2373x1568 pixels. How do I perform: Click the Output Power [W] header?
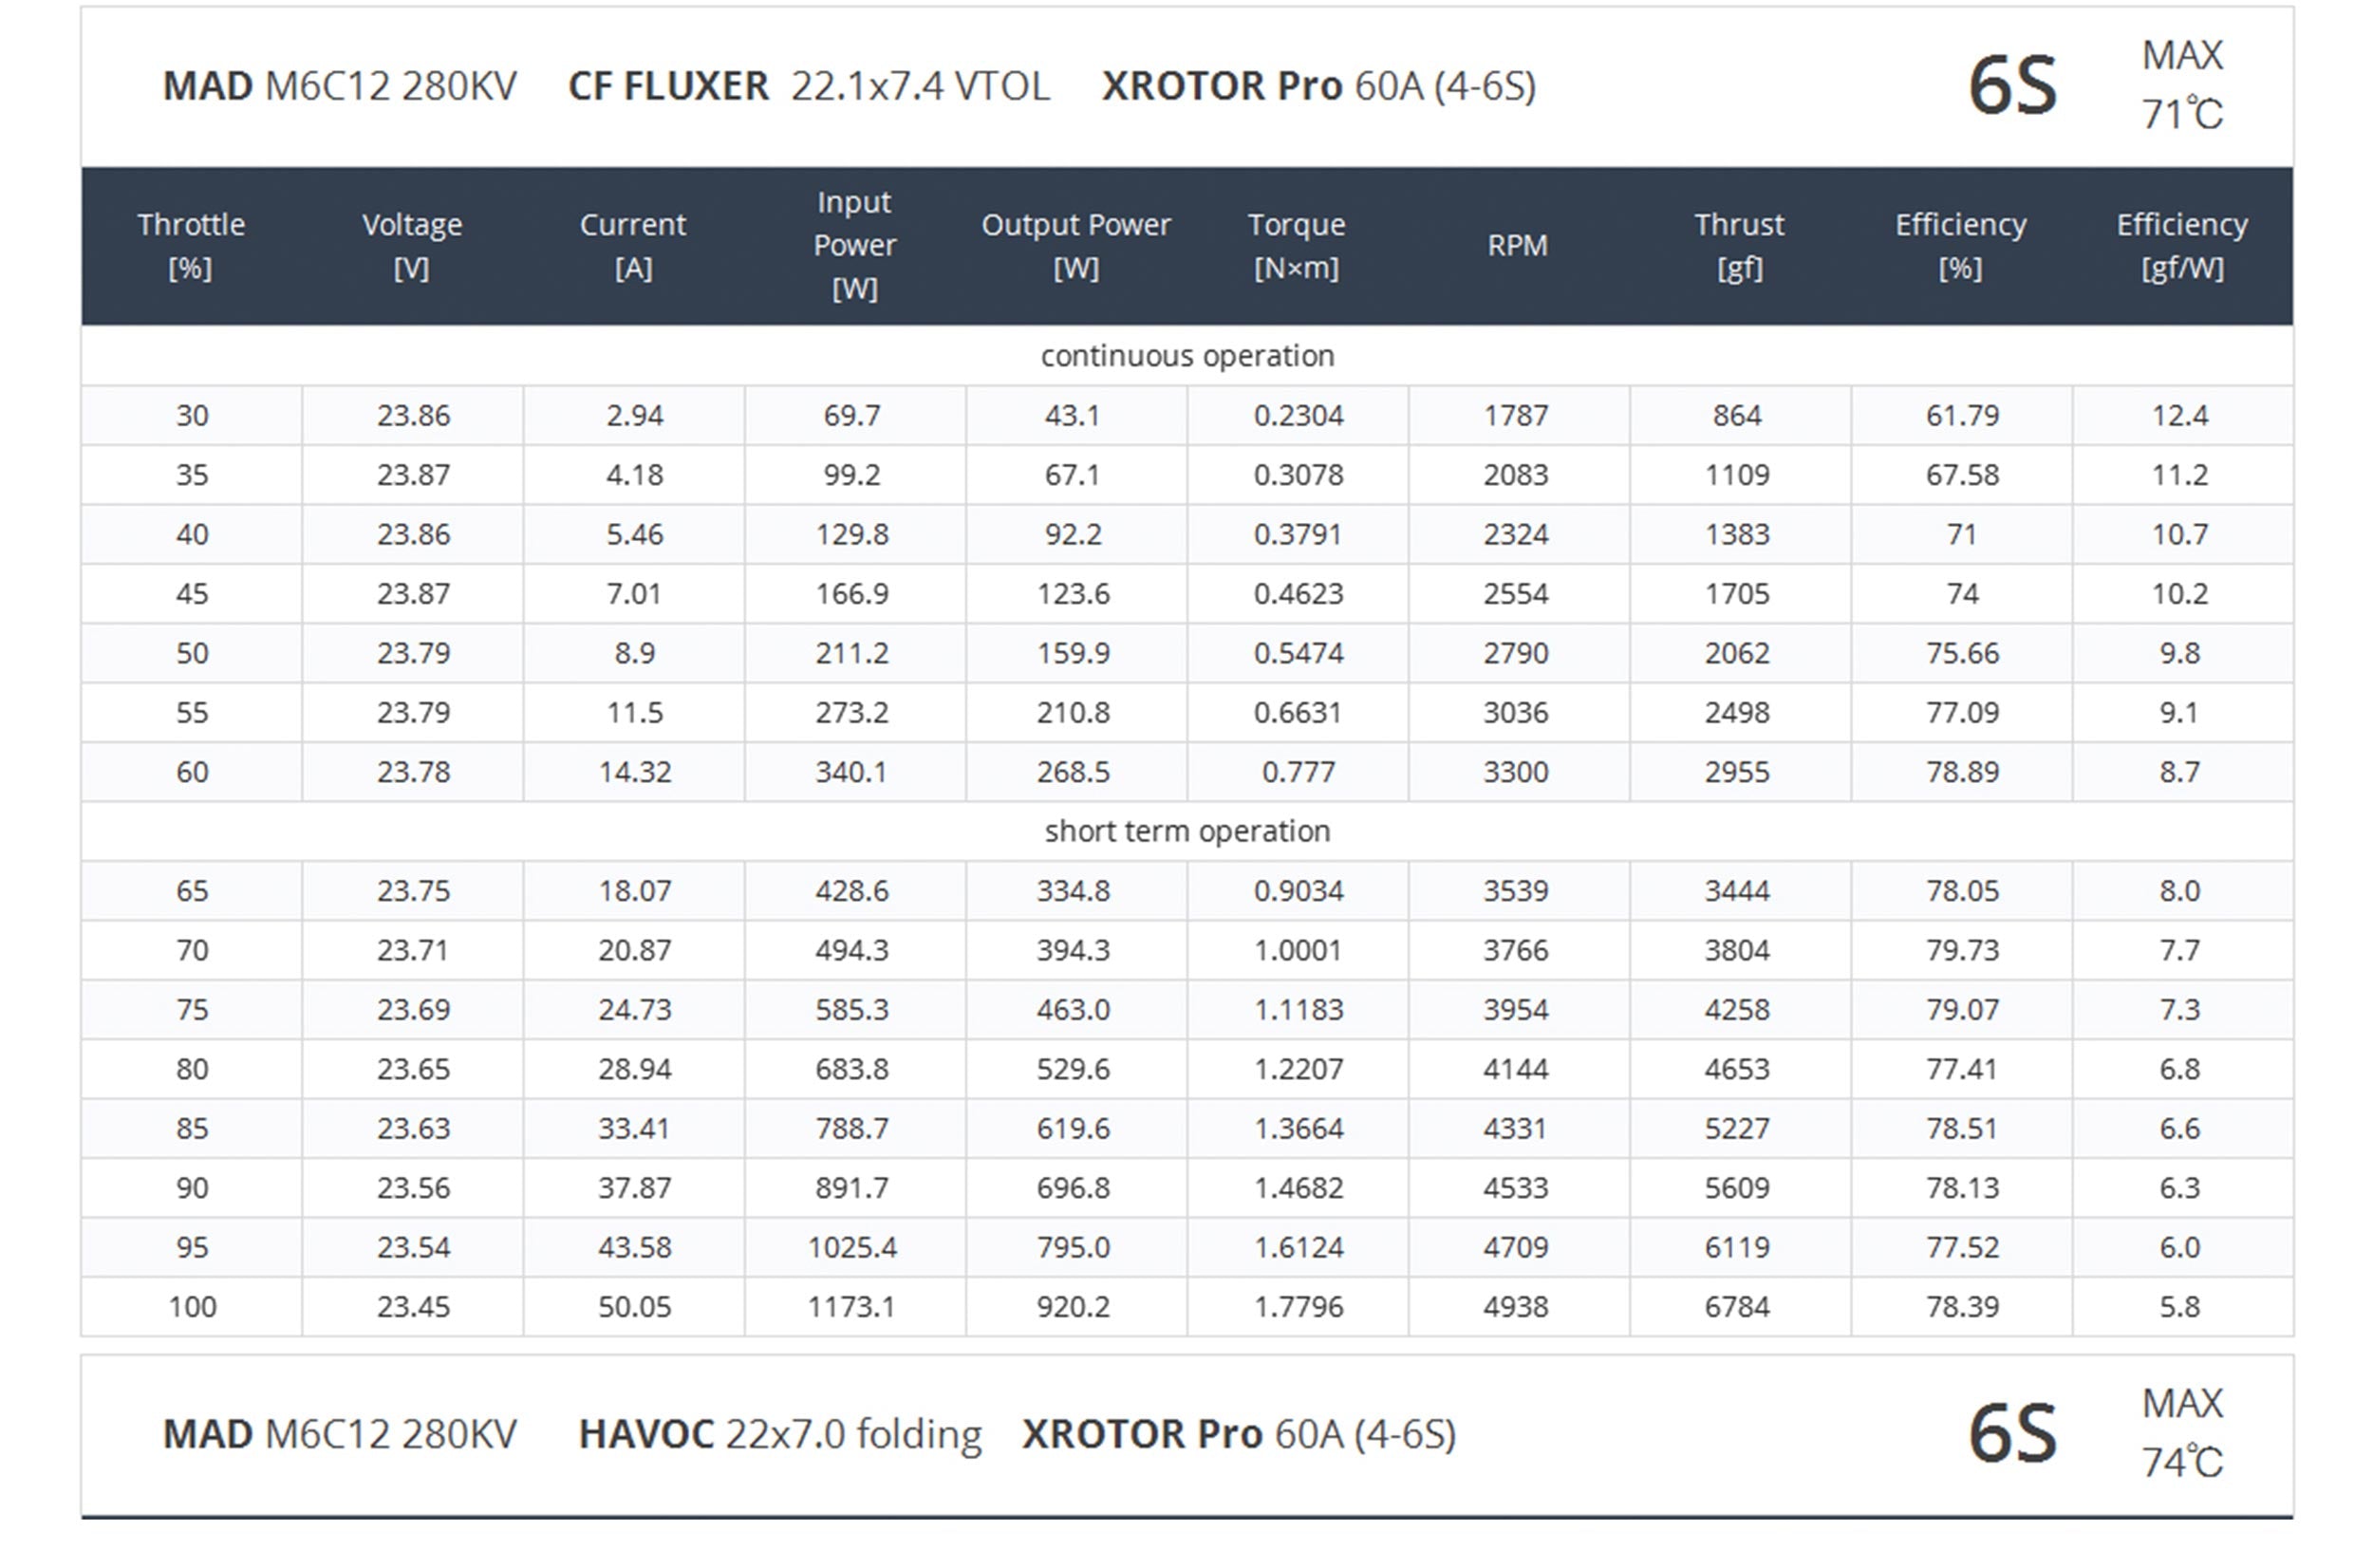(1076, 246)
